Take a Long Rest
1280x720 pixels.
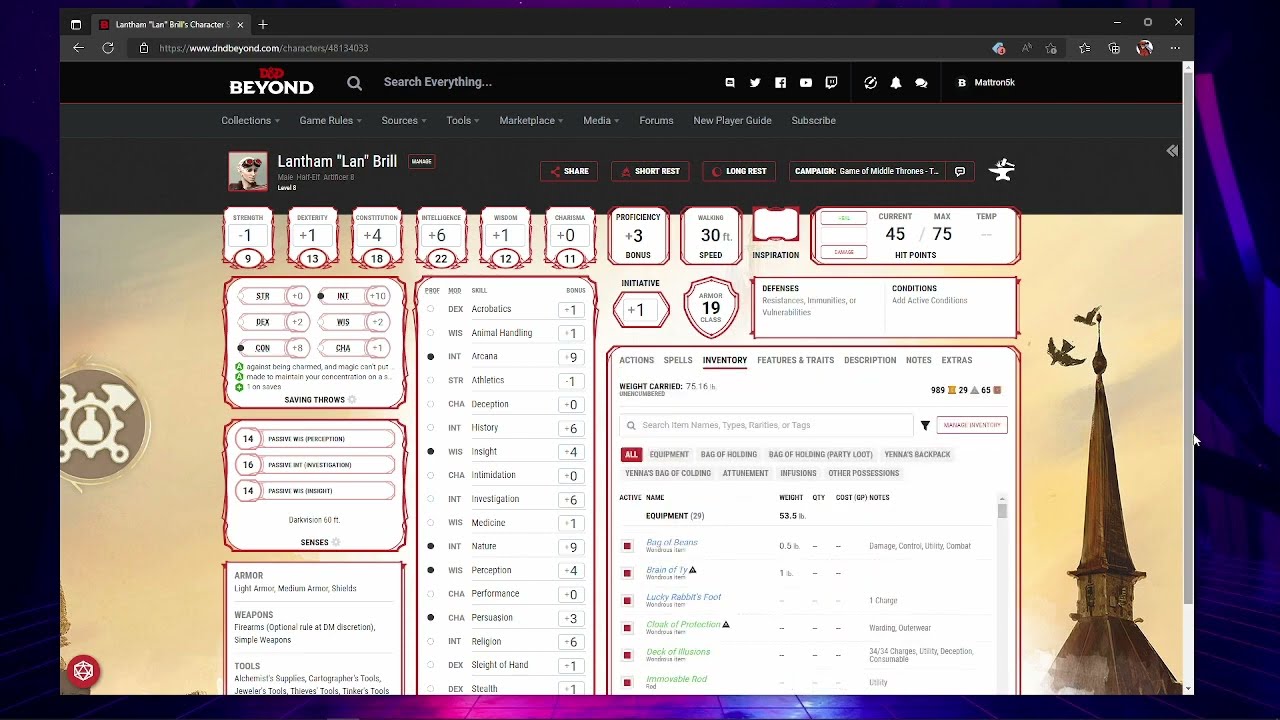coord(739,171)
